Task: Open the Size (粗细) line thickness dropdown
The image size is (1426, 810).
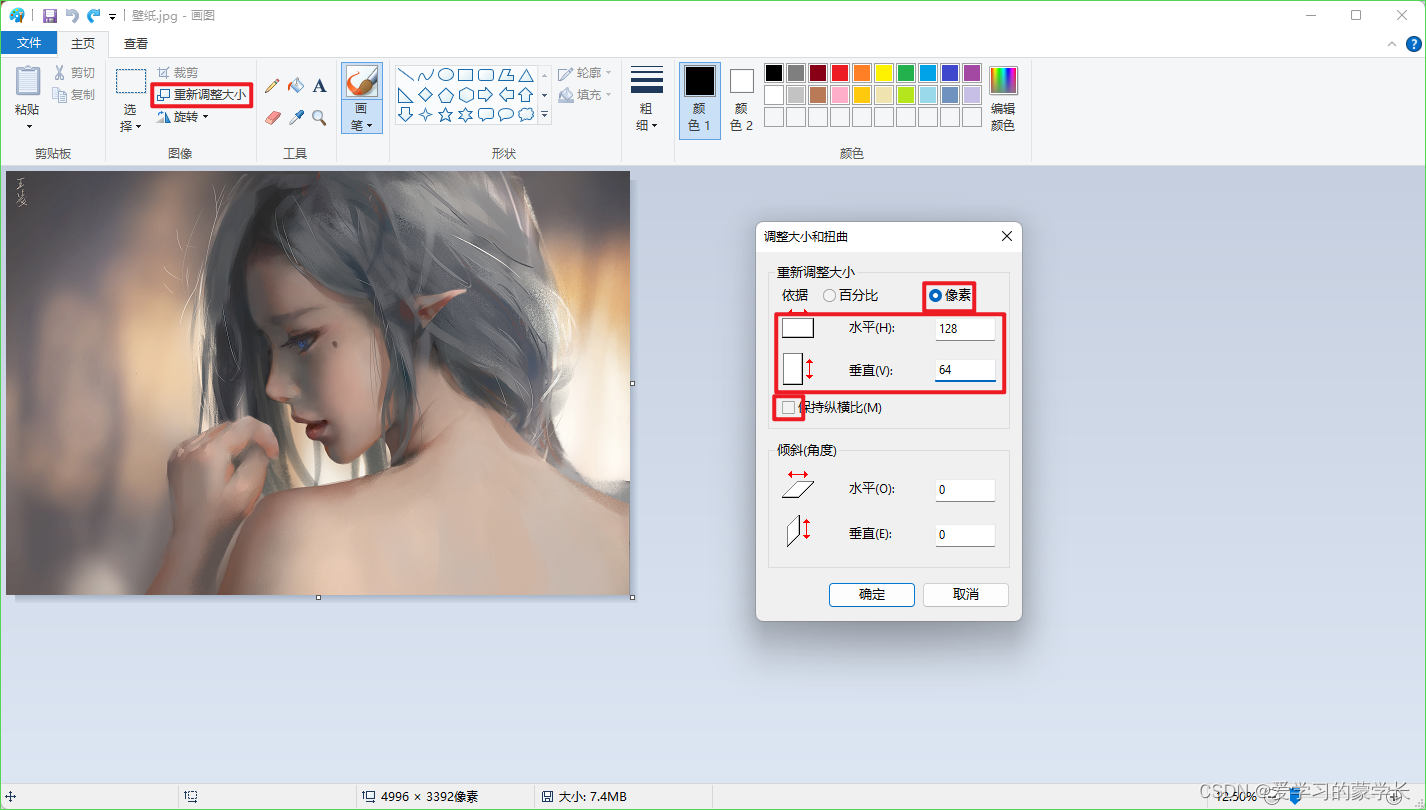Action: (x=647, y=99)
